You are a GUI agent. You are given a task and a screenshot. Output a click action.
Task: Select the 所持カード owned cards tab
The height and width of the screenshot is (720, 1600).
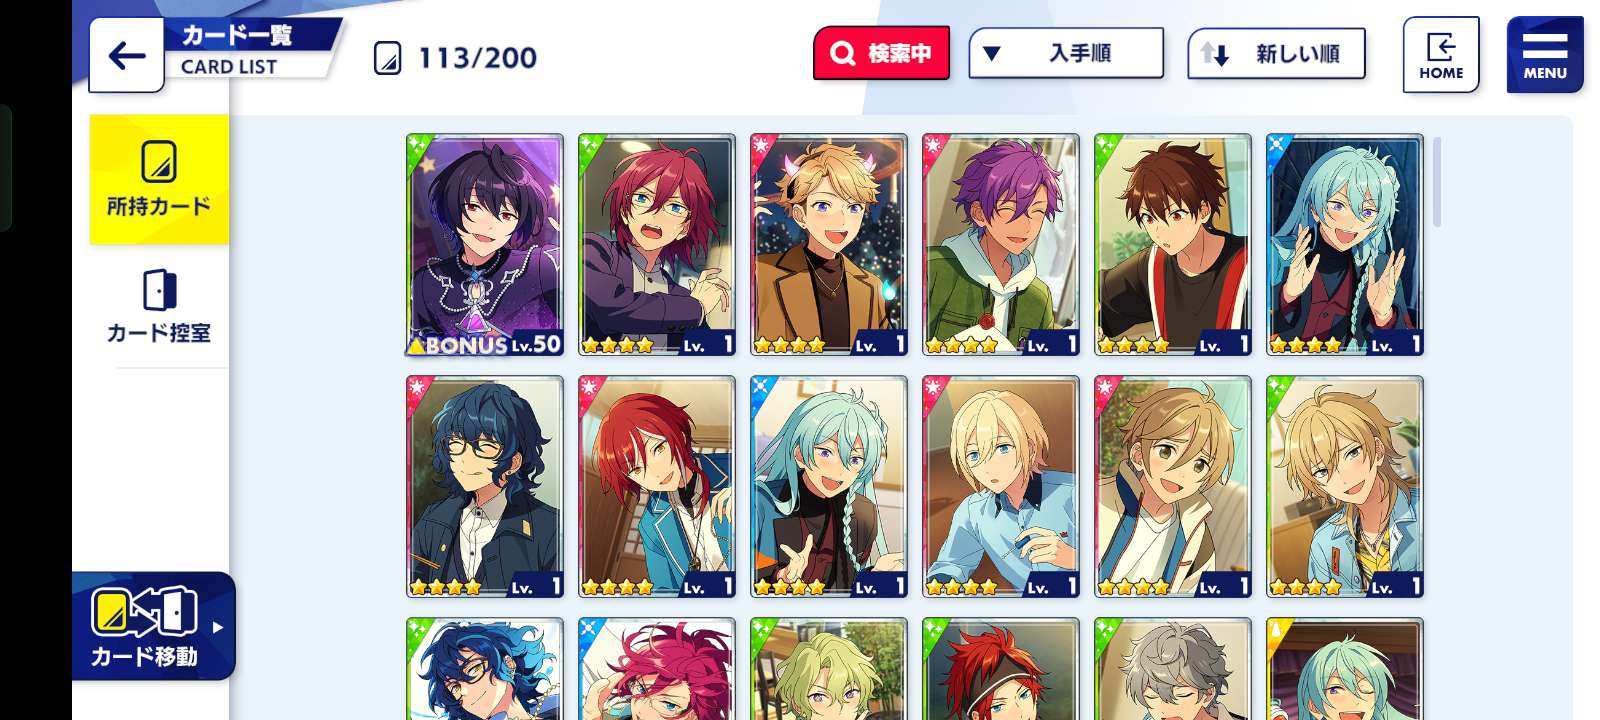coord(159,180)
